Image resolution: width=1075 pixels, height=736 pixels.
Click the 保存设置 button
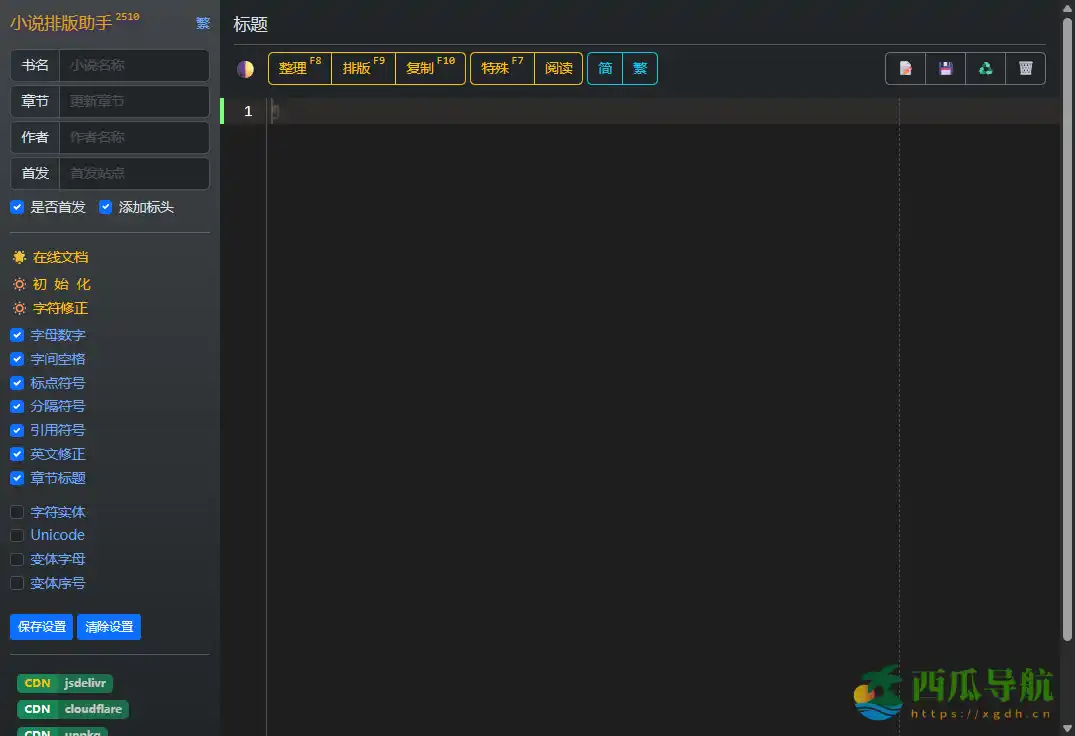(x=42, y=627)
